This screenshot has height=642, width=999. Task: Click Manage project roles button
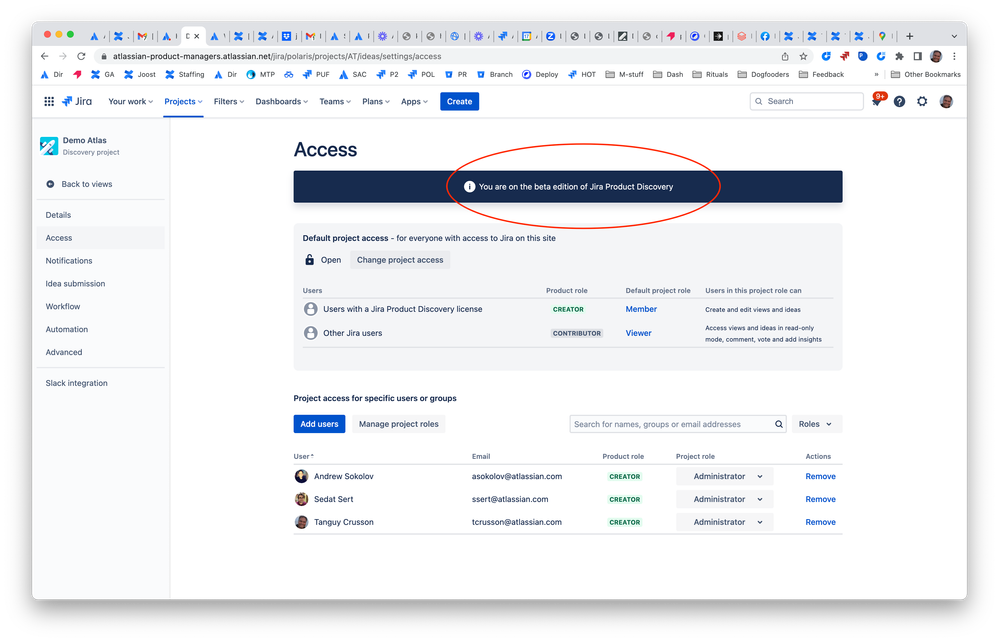pyautogui.click(x=399, y=424)
